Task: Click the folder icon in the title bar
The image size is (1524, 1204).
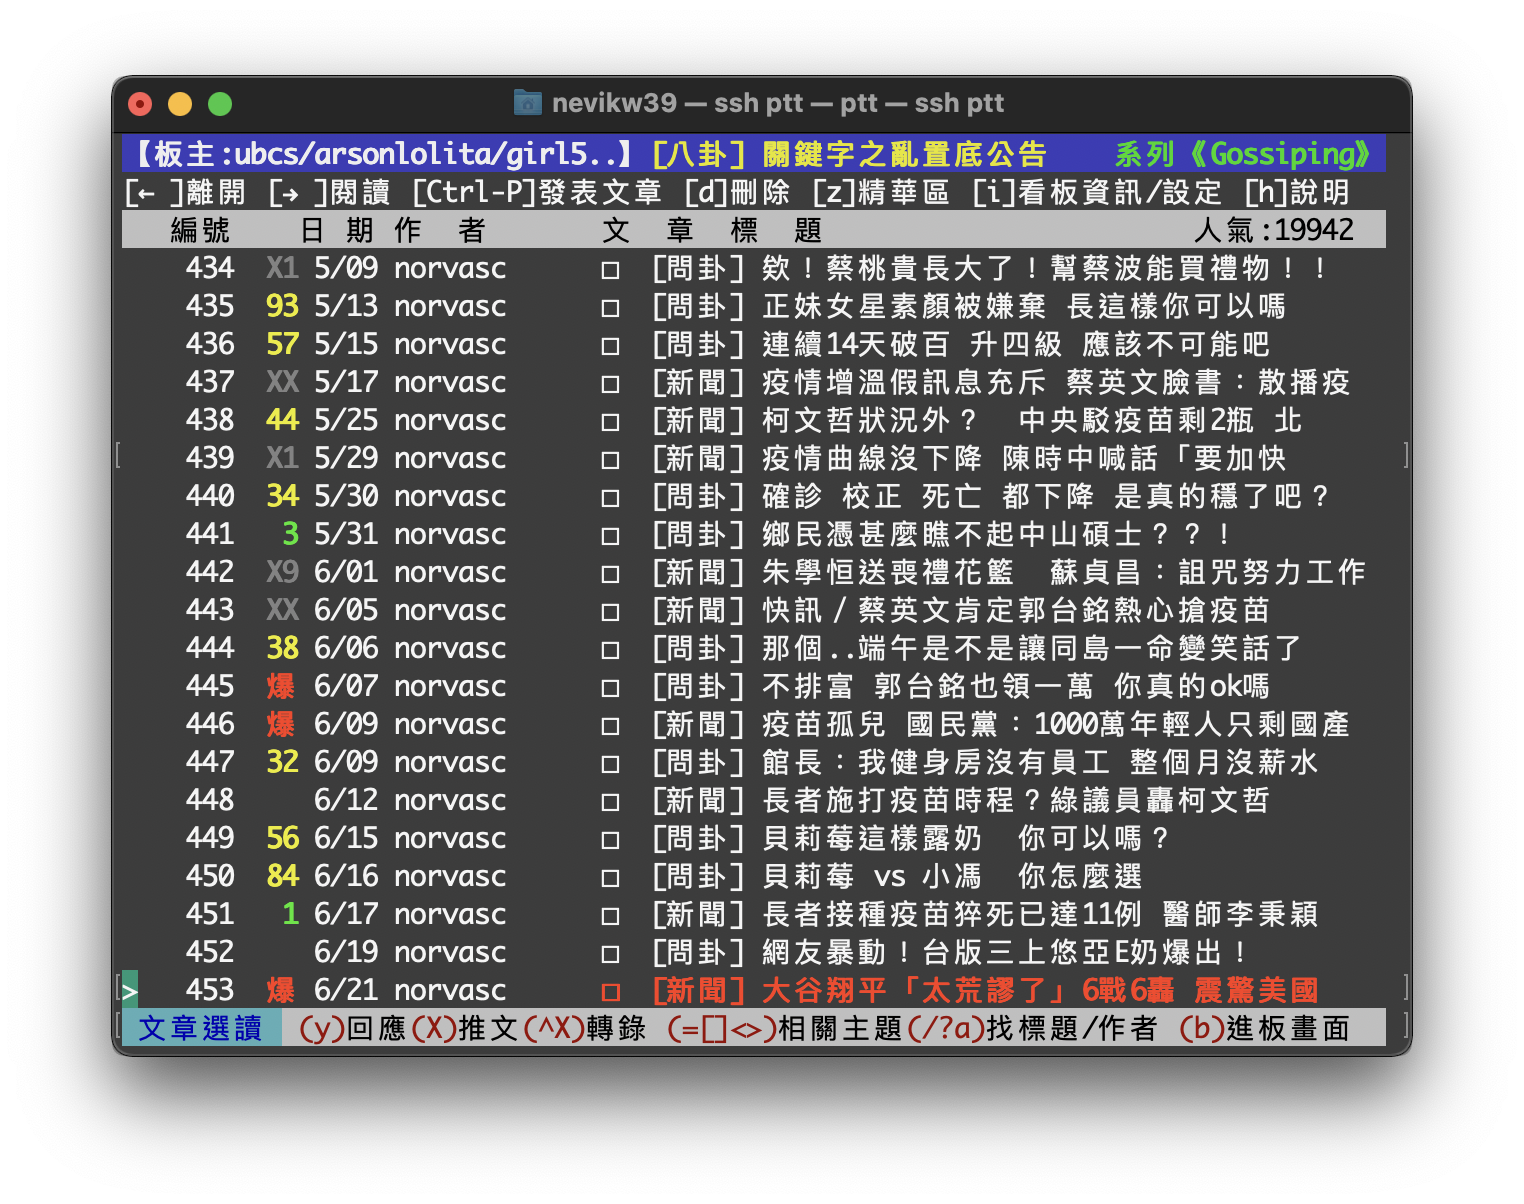Action: (x=527, y=103)
